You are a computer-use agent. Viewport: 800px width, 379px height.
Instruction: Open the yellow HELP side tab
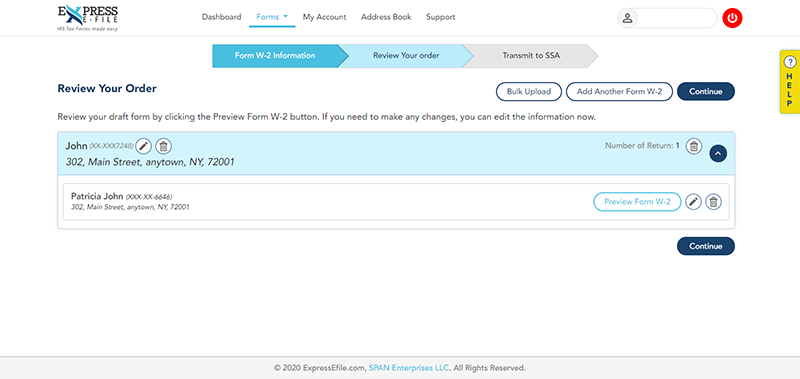[x=789, y=82]
